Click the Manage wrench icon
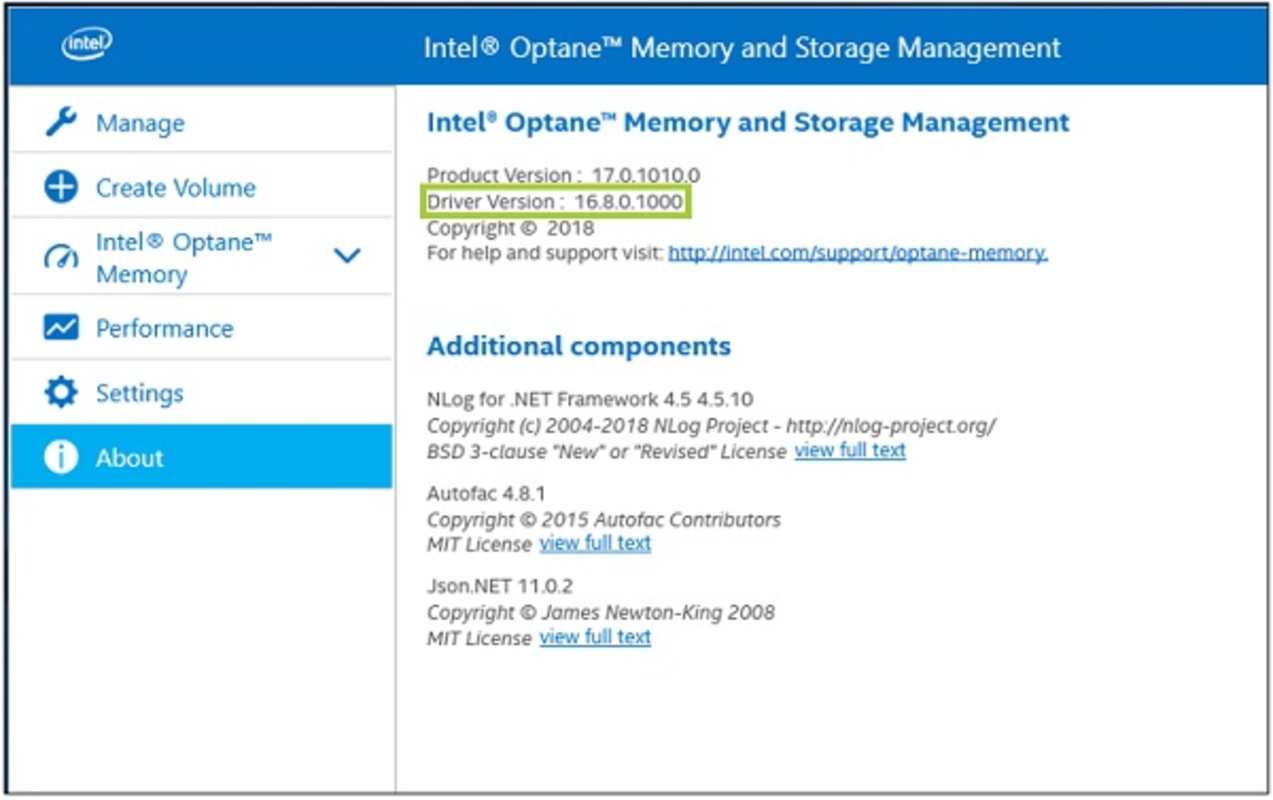The height and width of the screenshot is (800, 1273). click(x=61, y=122)
